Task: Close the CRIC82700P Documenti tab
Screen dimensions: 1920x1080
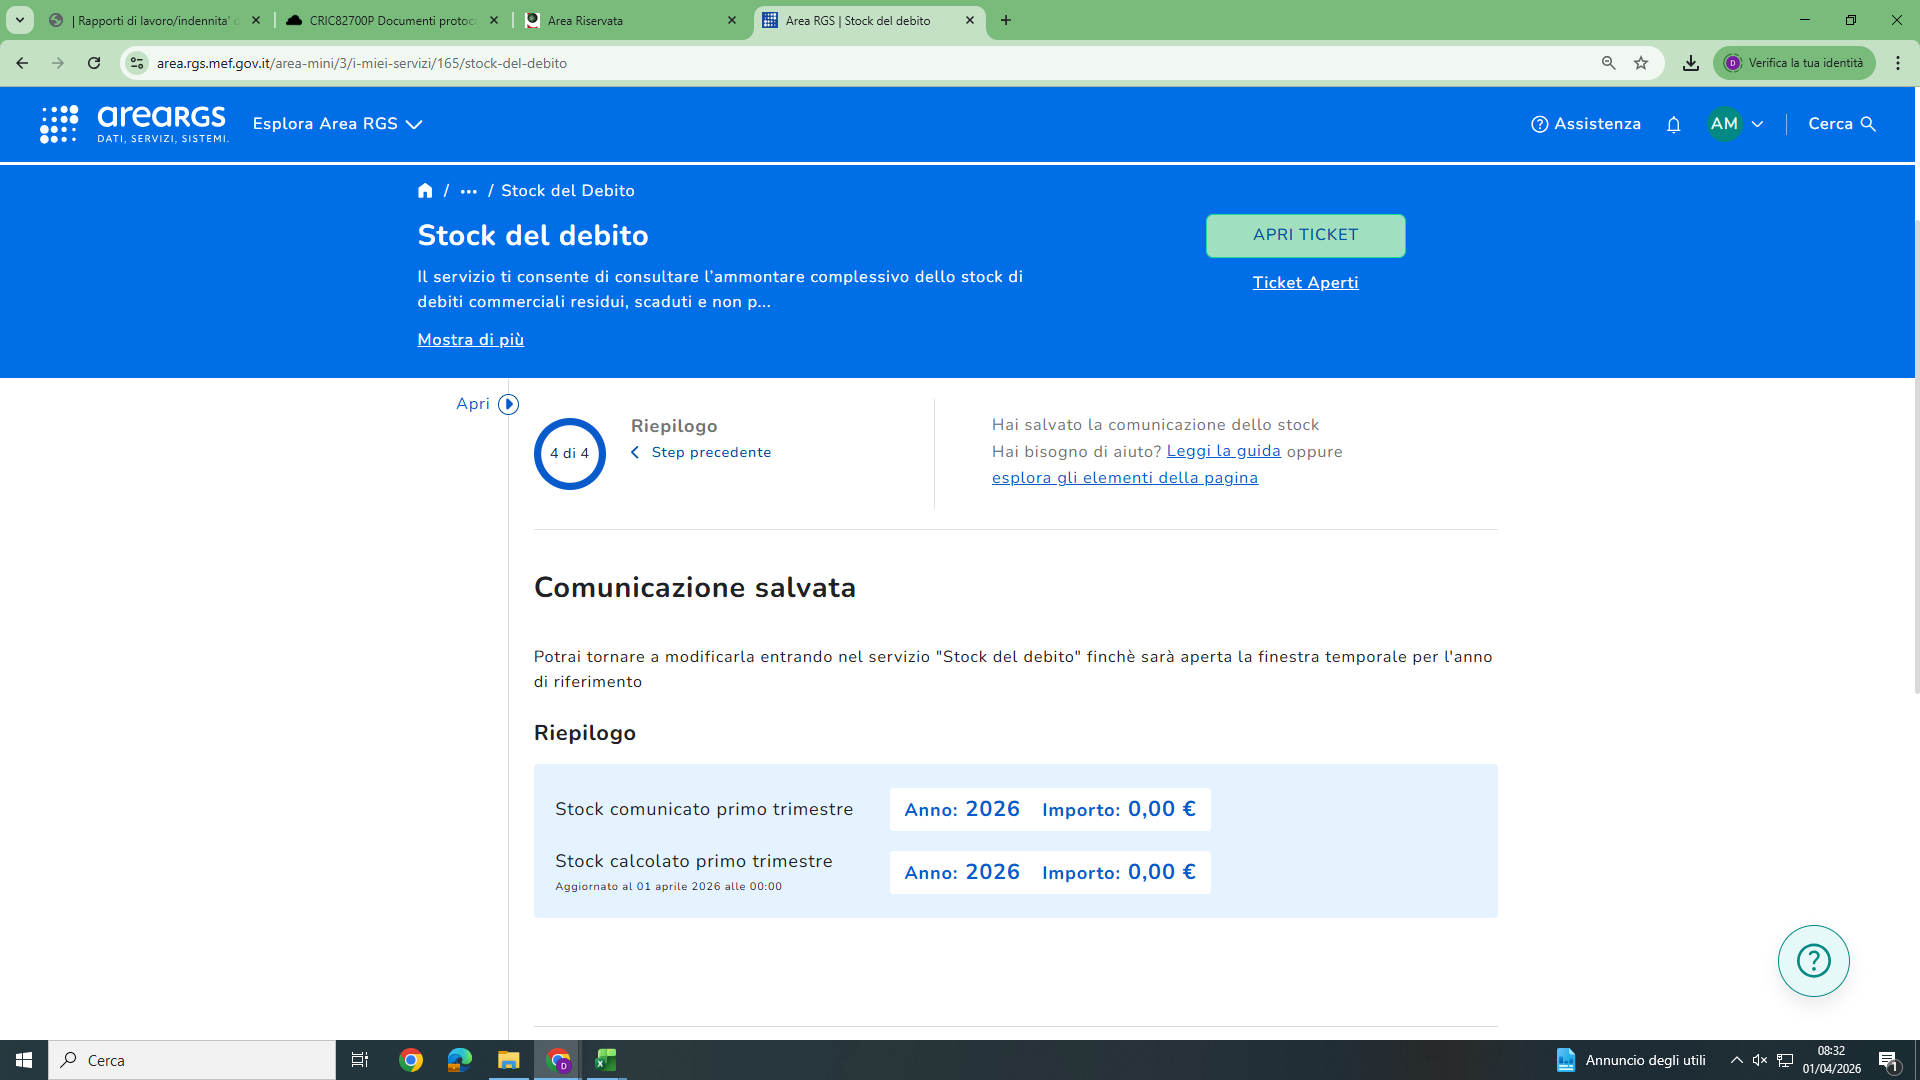Action: pos(493,20)
